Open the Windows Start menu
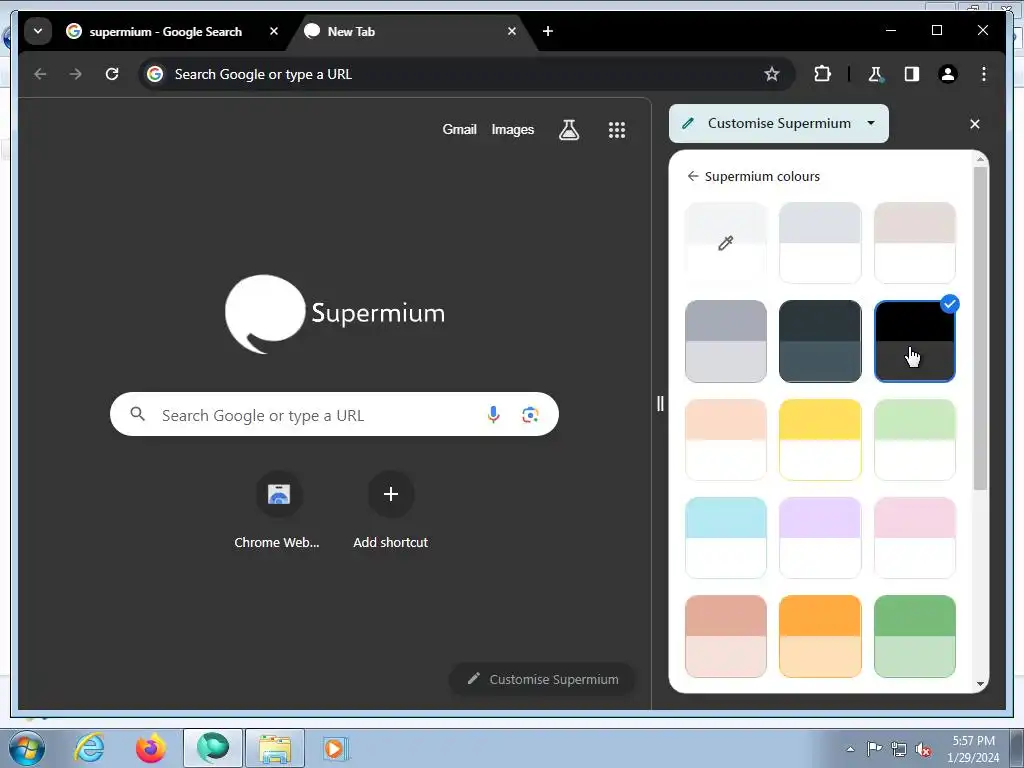This screenshot has height=768, width=1024. pyautogui.click(x=27, y=748)
